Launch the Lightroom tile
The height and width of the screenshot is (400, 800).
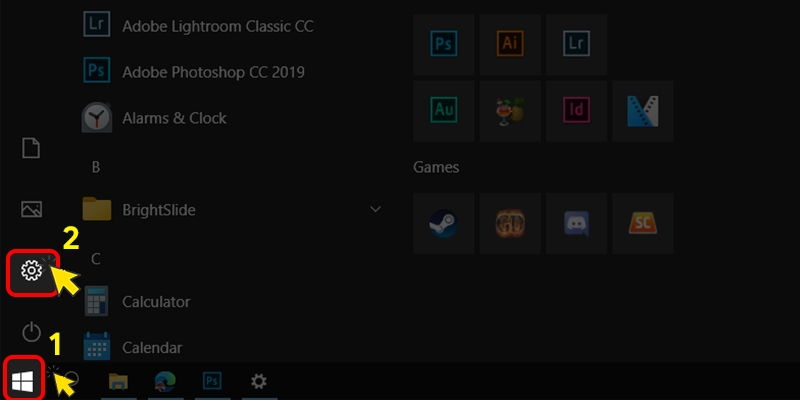(577, 44)
